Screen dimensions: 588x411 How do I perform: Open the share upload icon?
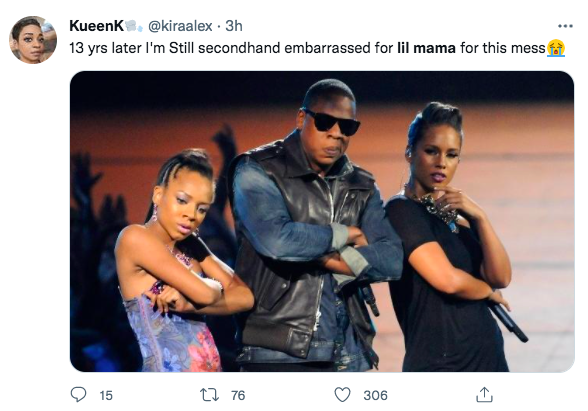pyautogui.click(x=484, y=394)
